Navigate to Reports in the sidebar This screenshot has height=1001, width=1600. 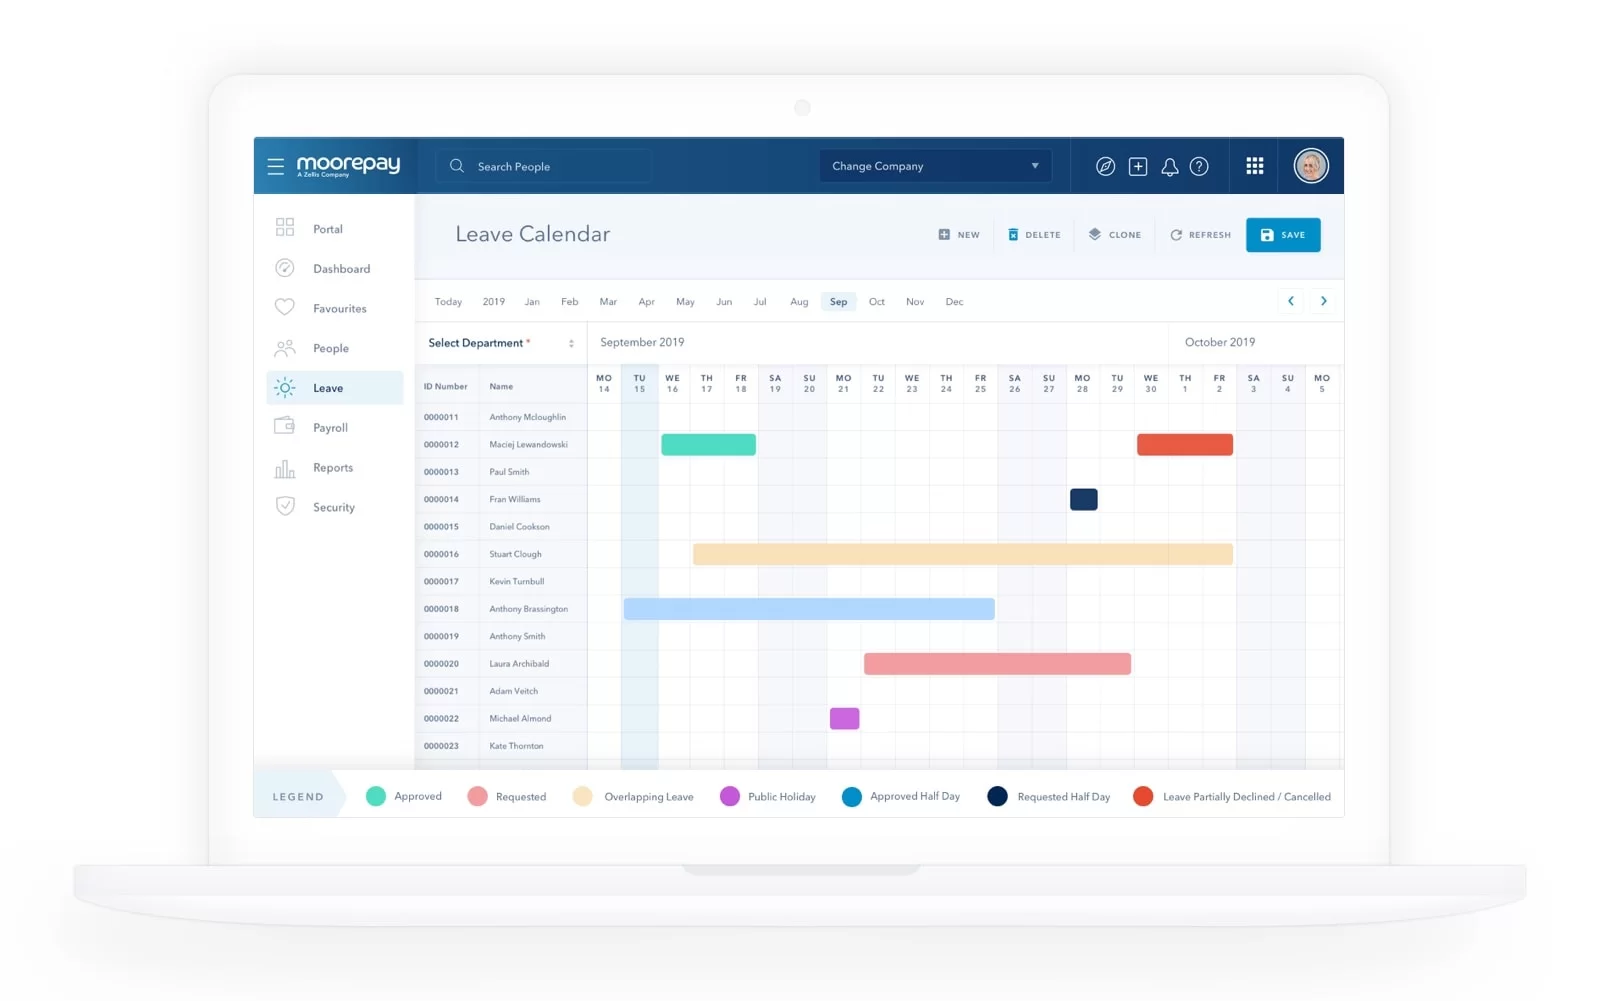pos(331,467)
